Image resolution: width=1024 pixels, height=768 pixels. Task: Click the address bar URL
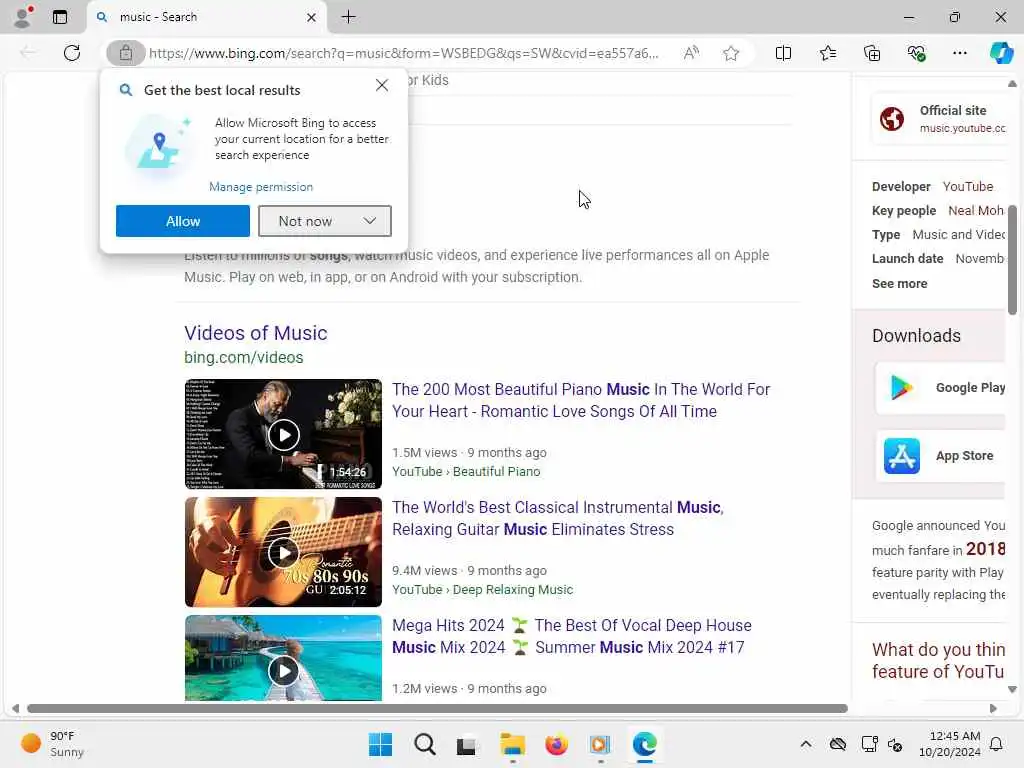coord(404,54)
